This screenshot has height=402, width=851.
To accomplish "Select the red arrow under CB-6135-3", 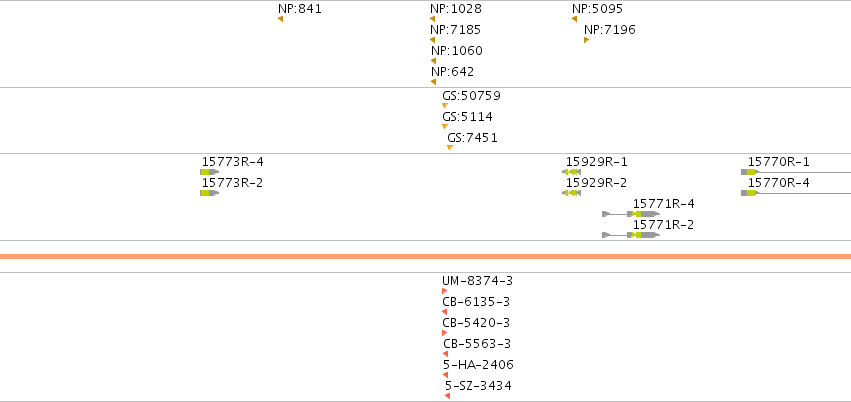I will [x=444, y=312].
